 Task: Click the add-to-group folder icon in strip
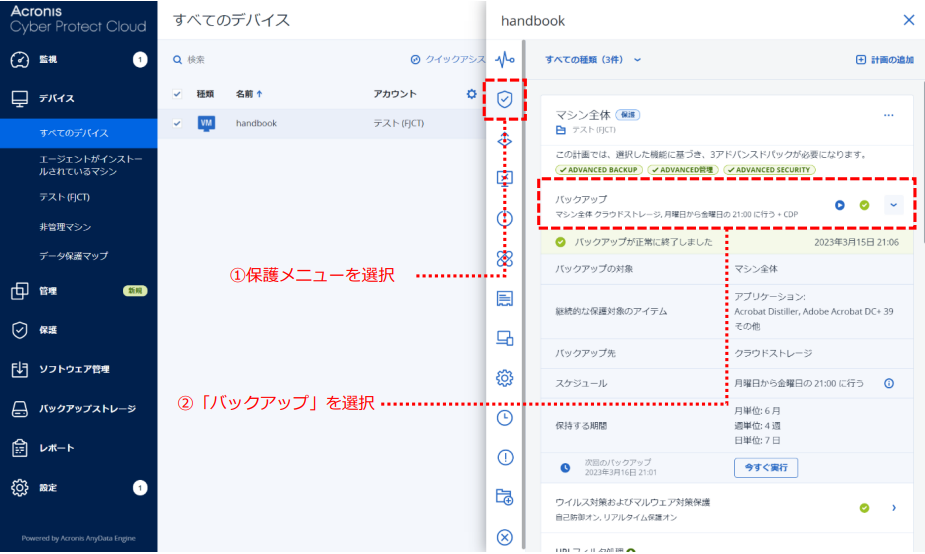tap(505, 497)
